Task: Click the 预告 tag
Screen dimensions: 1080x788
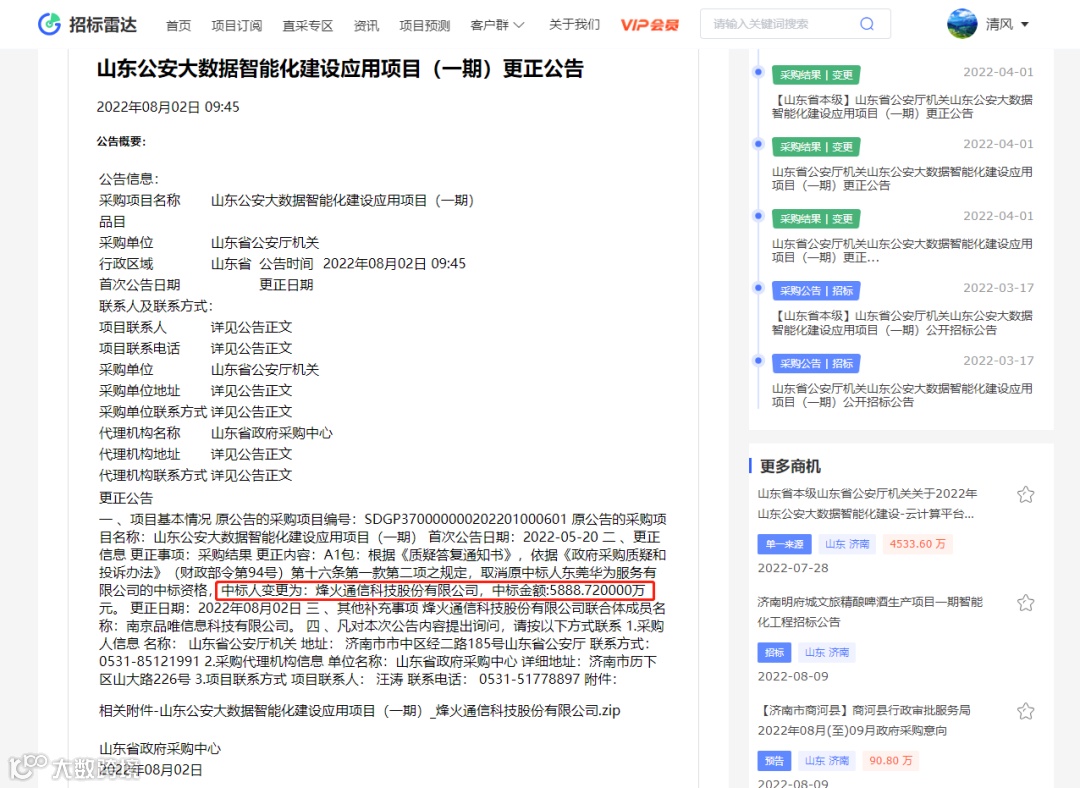Action: pos(774,760)
